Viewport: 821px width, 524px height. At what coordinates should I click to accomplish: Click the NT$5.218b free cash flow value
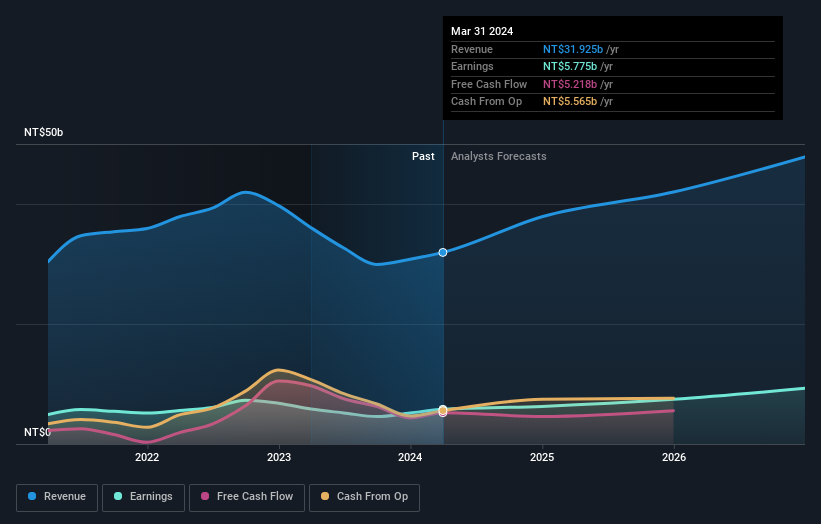pos(570,84)
